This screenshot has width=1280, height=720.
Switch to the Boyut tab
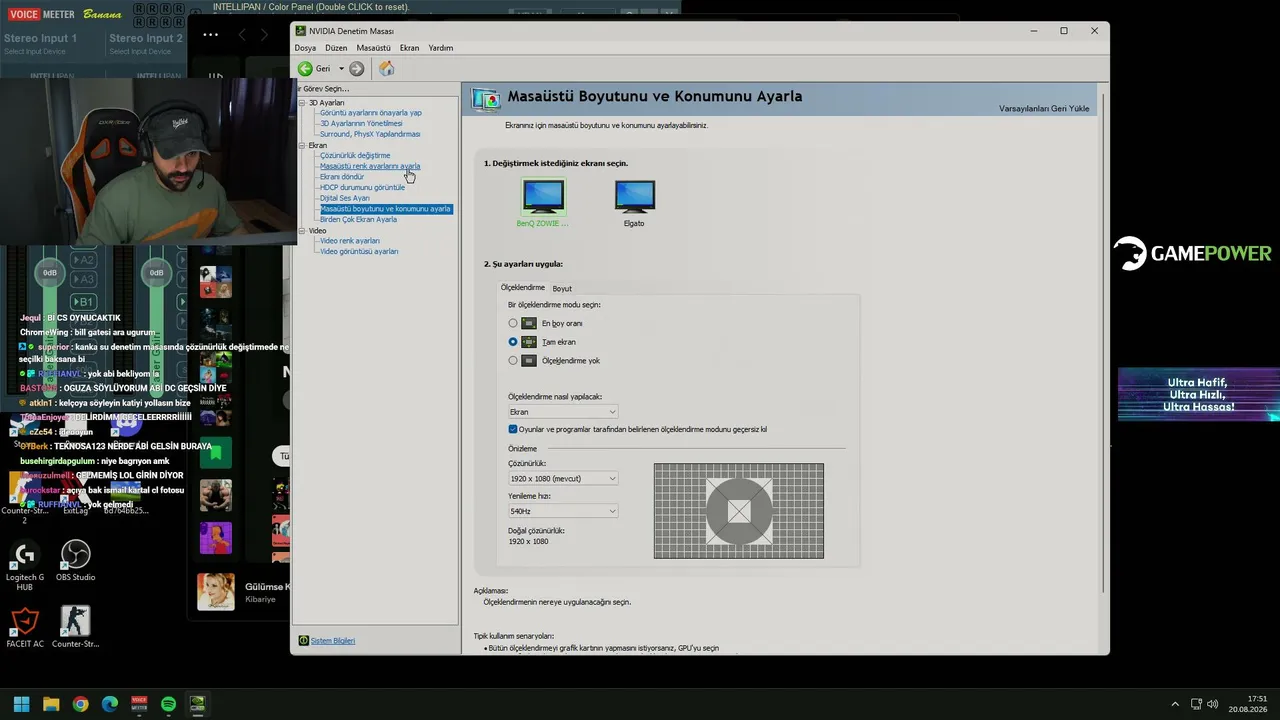click(562, 288)
